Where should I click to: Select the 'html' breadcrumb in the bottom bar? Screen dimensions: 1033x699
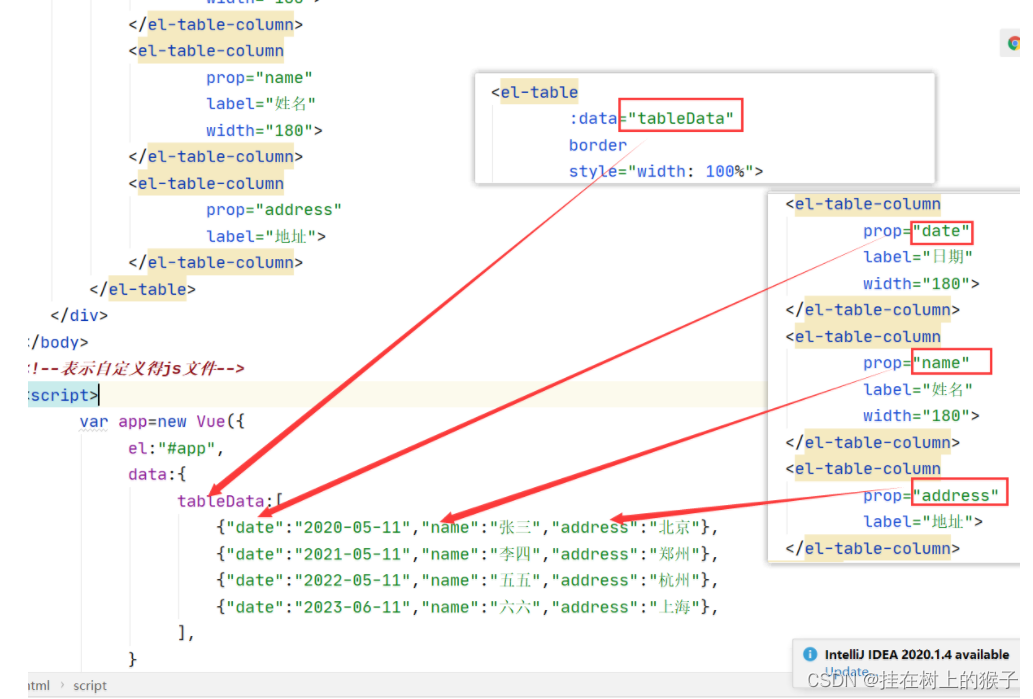coord(38,685)
